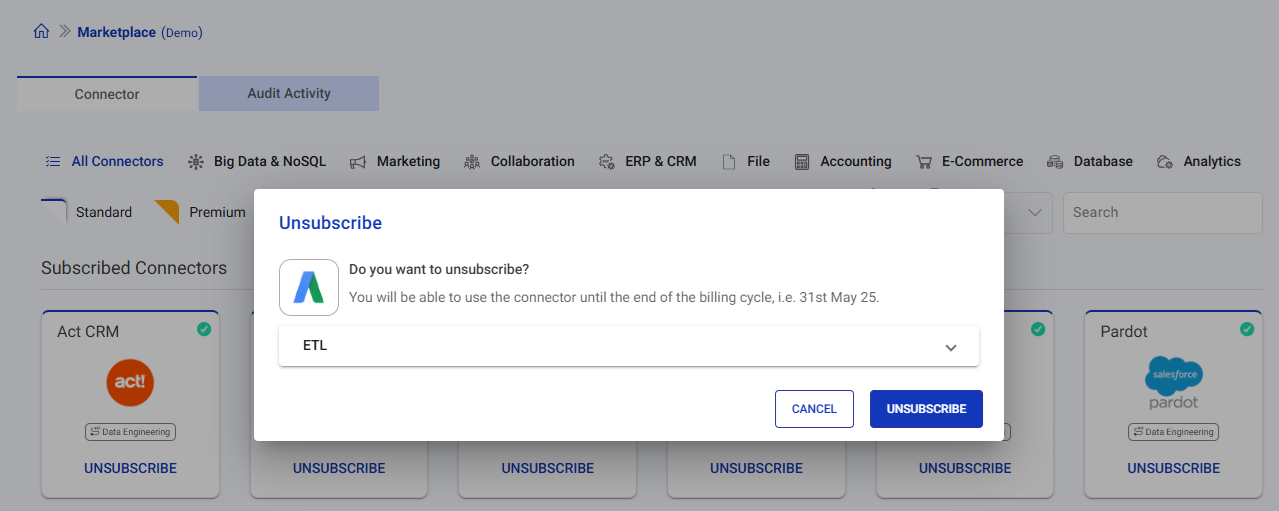
Task: Click Salesforce Pardot logo on card
Action: coord(1174,384)
